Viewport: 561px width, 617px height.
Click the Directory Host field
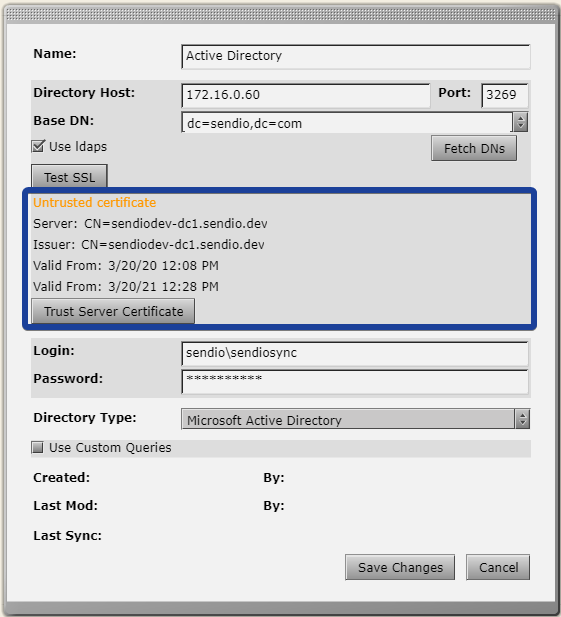tap(306, 96)
